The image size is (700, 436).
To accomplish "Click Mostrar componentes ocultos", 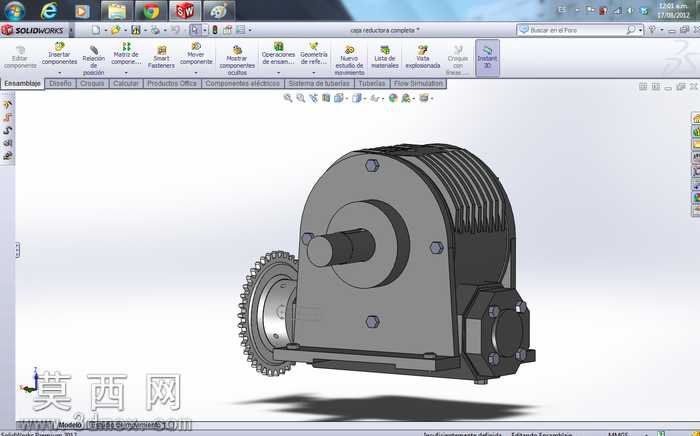I will pos(237,60).
